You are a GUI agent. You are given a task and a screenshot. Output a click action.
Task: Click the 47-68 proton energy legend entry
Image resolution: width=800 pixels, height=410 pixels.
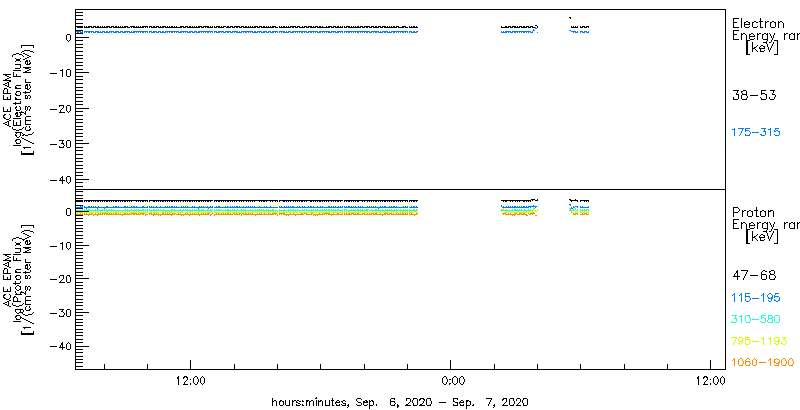(x=754, y=276)
